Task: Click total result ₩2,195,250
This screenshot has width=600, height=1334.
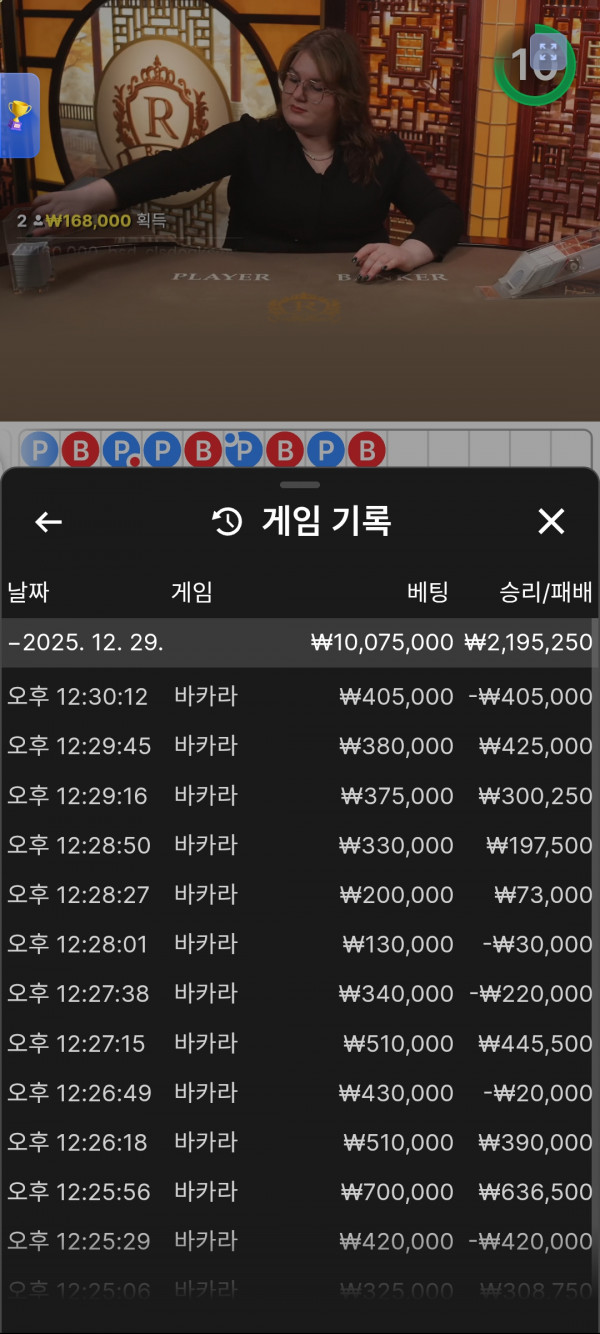Action: click(528, 642)
